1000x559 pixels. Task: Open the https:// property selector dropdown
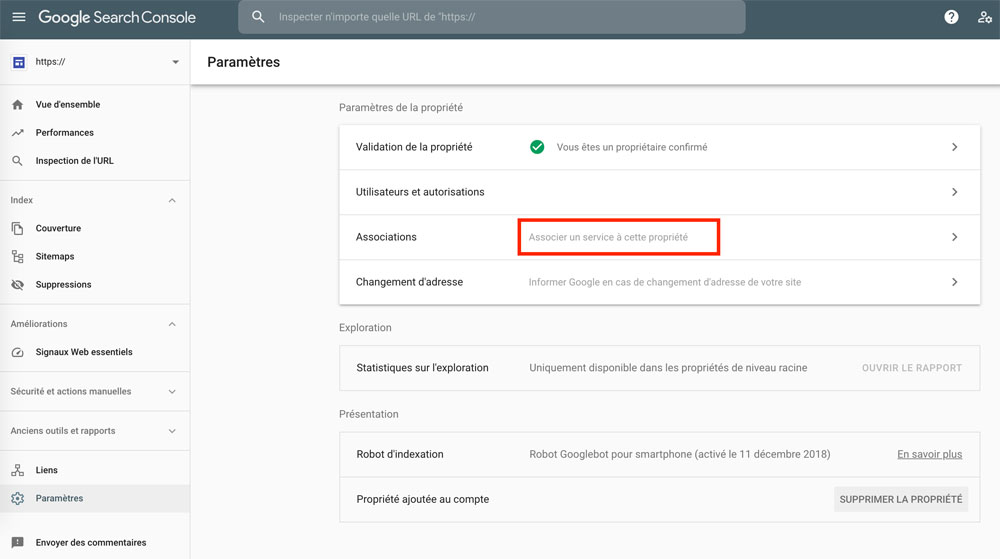pos(95,62)
